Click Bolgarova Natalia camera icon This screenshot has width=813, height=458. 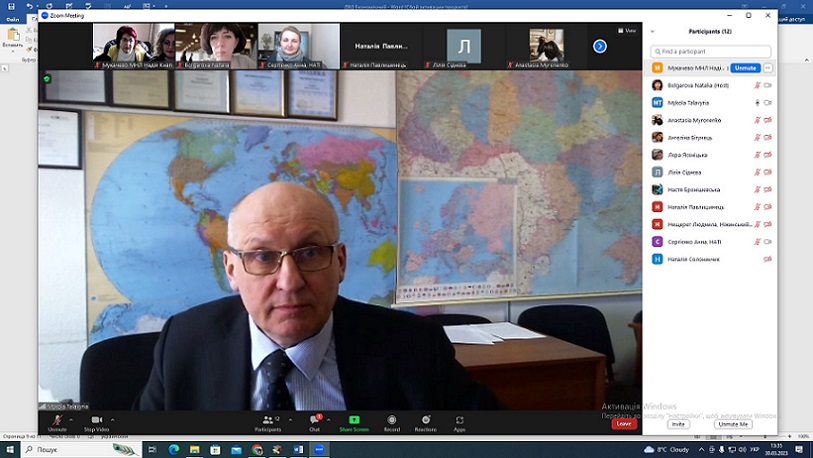[768, 85]
